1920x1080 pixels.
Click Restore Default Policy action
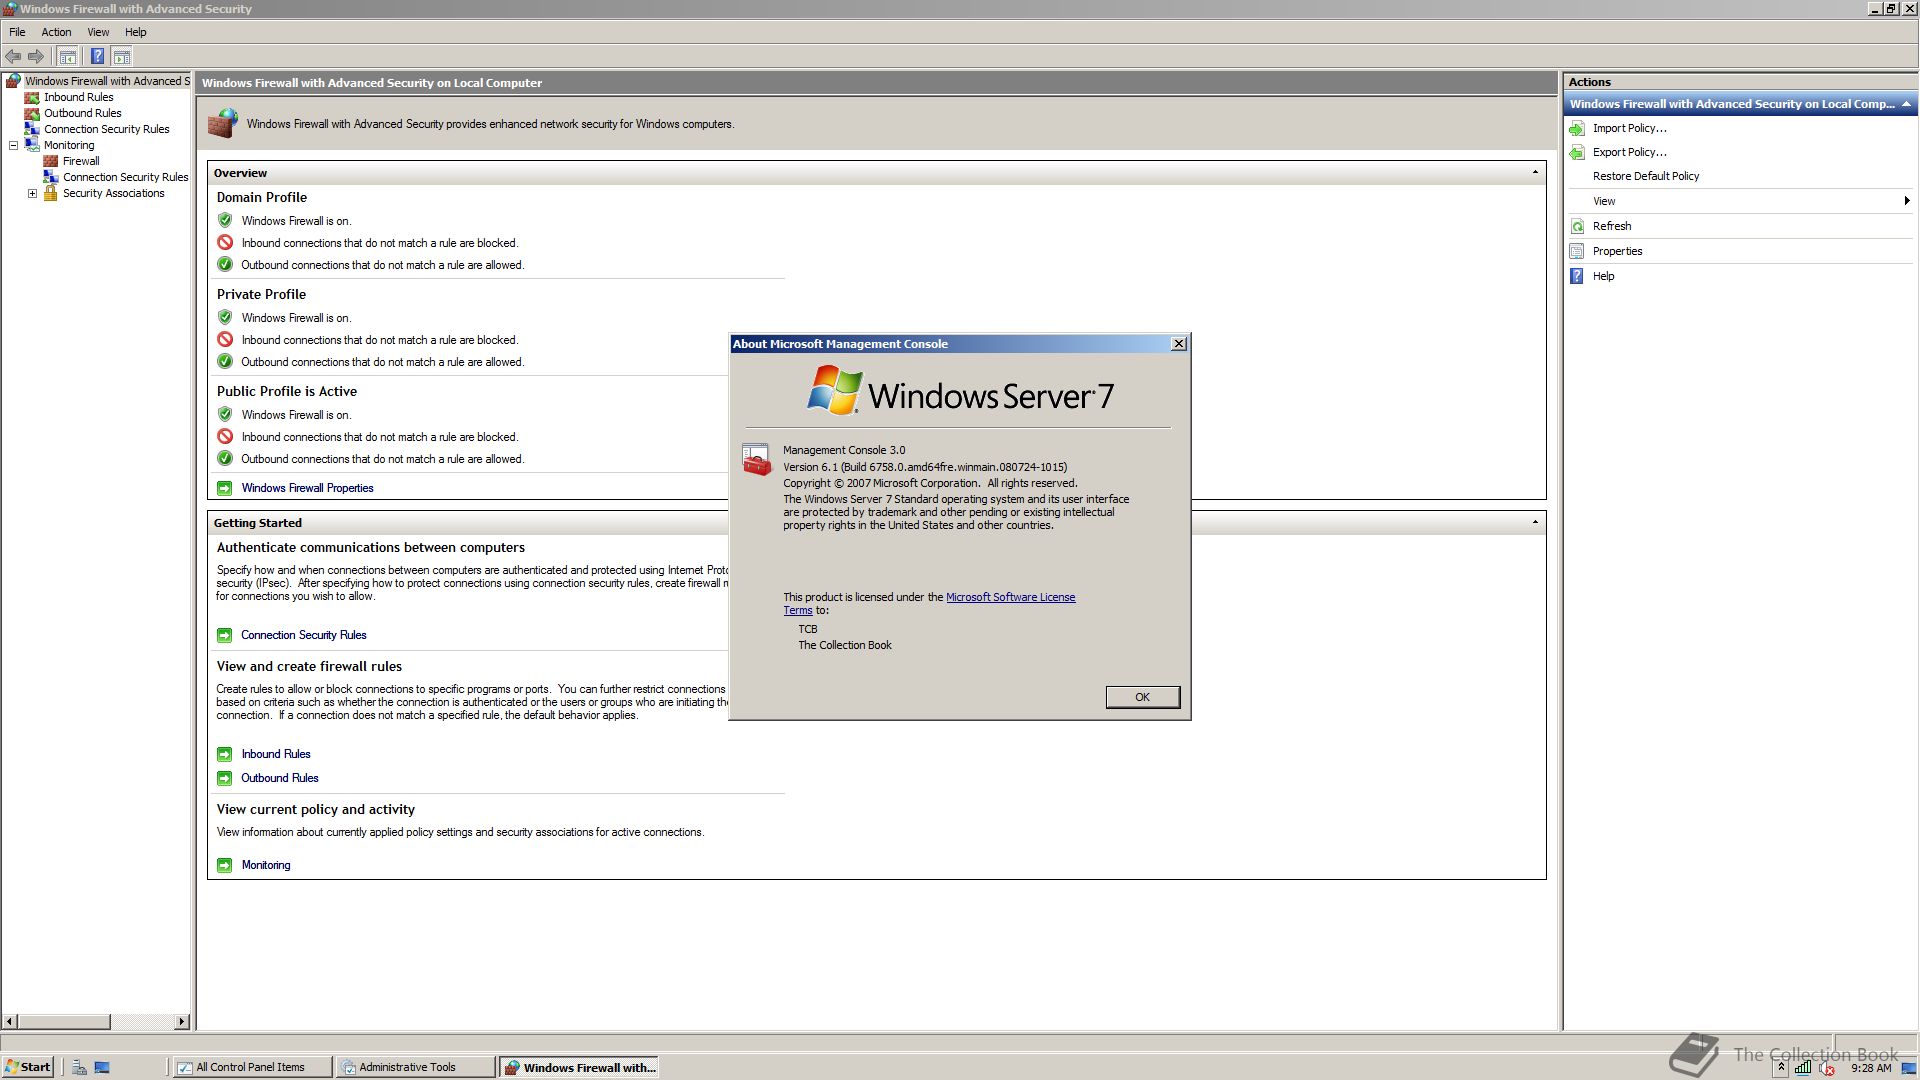tap(1645, 176)
